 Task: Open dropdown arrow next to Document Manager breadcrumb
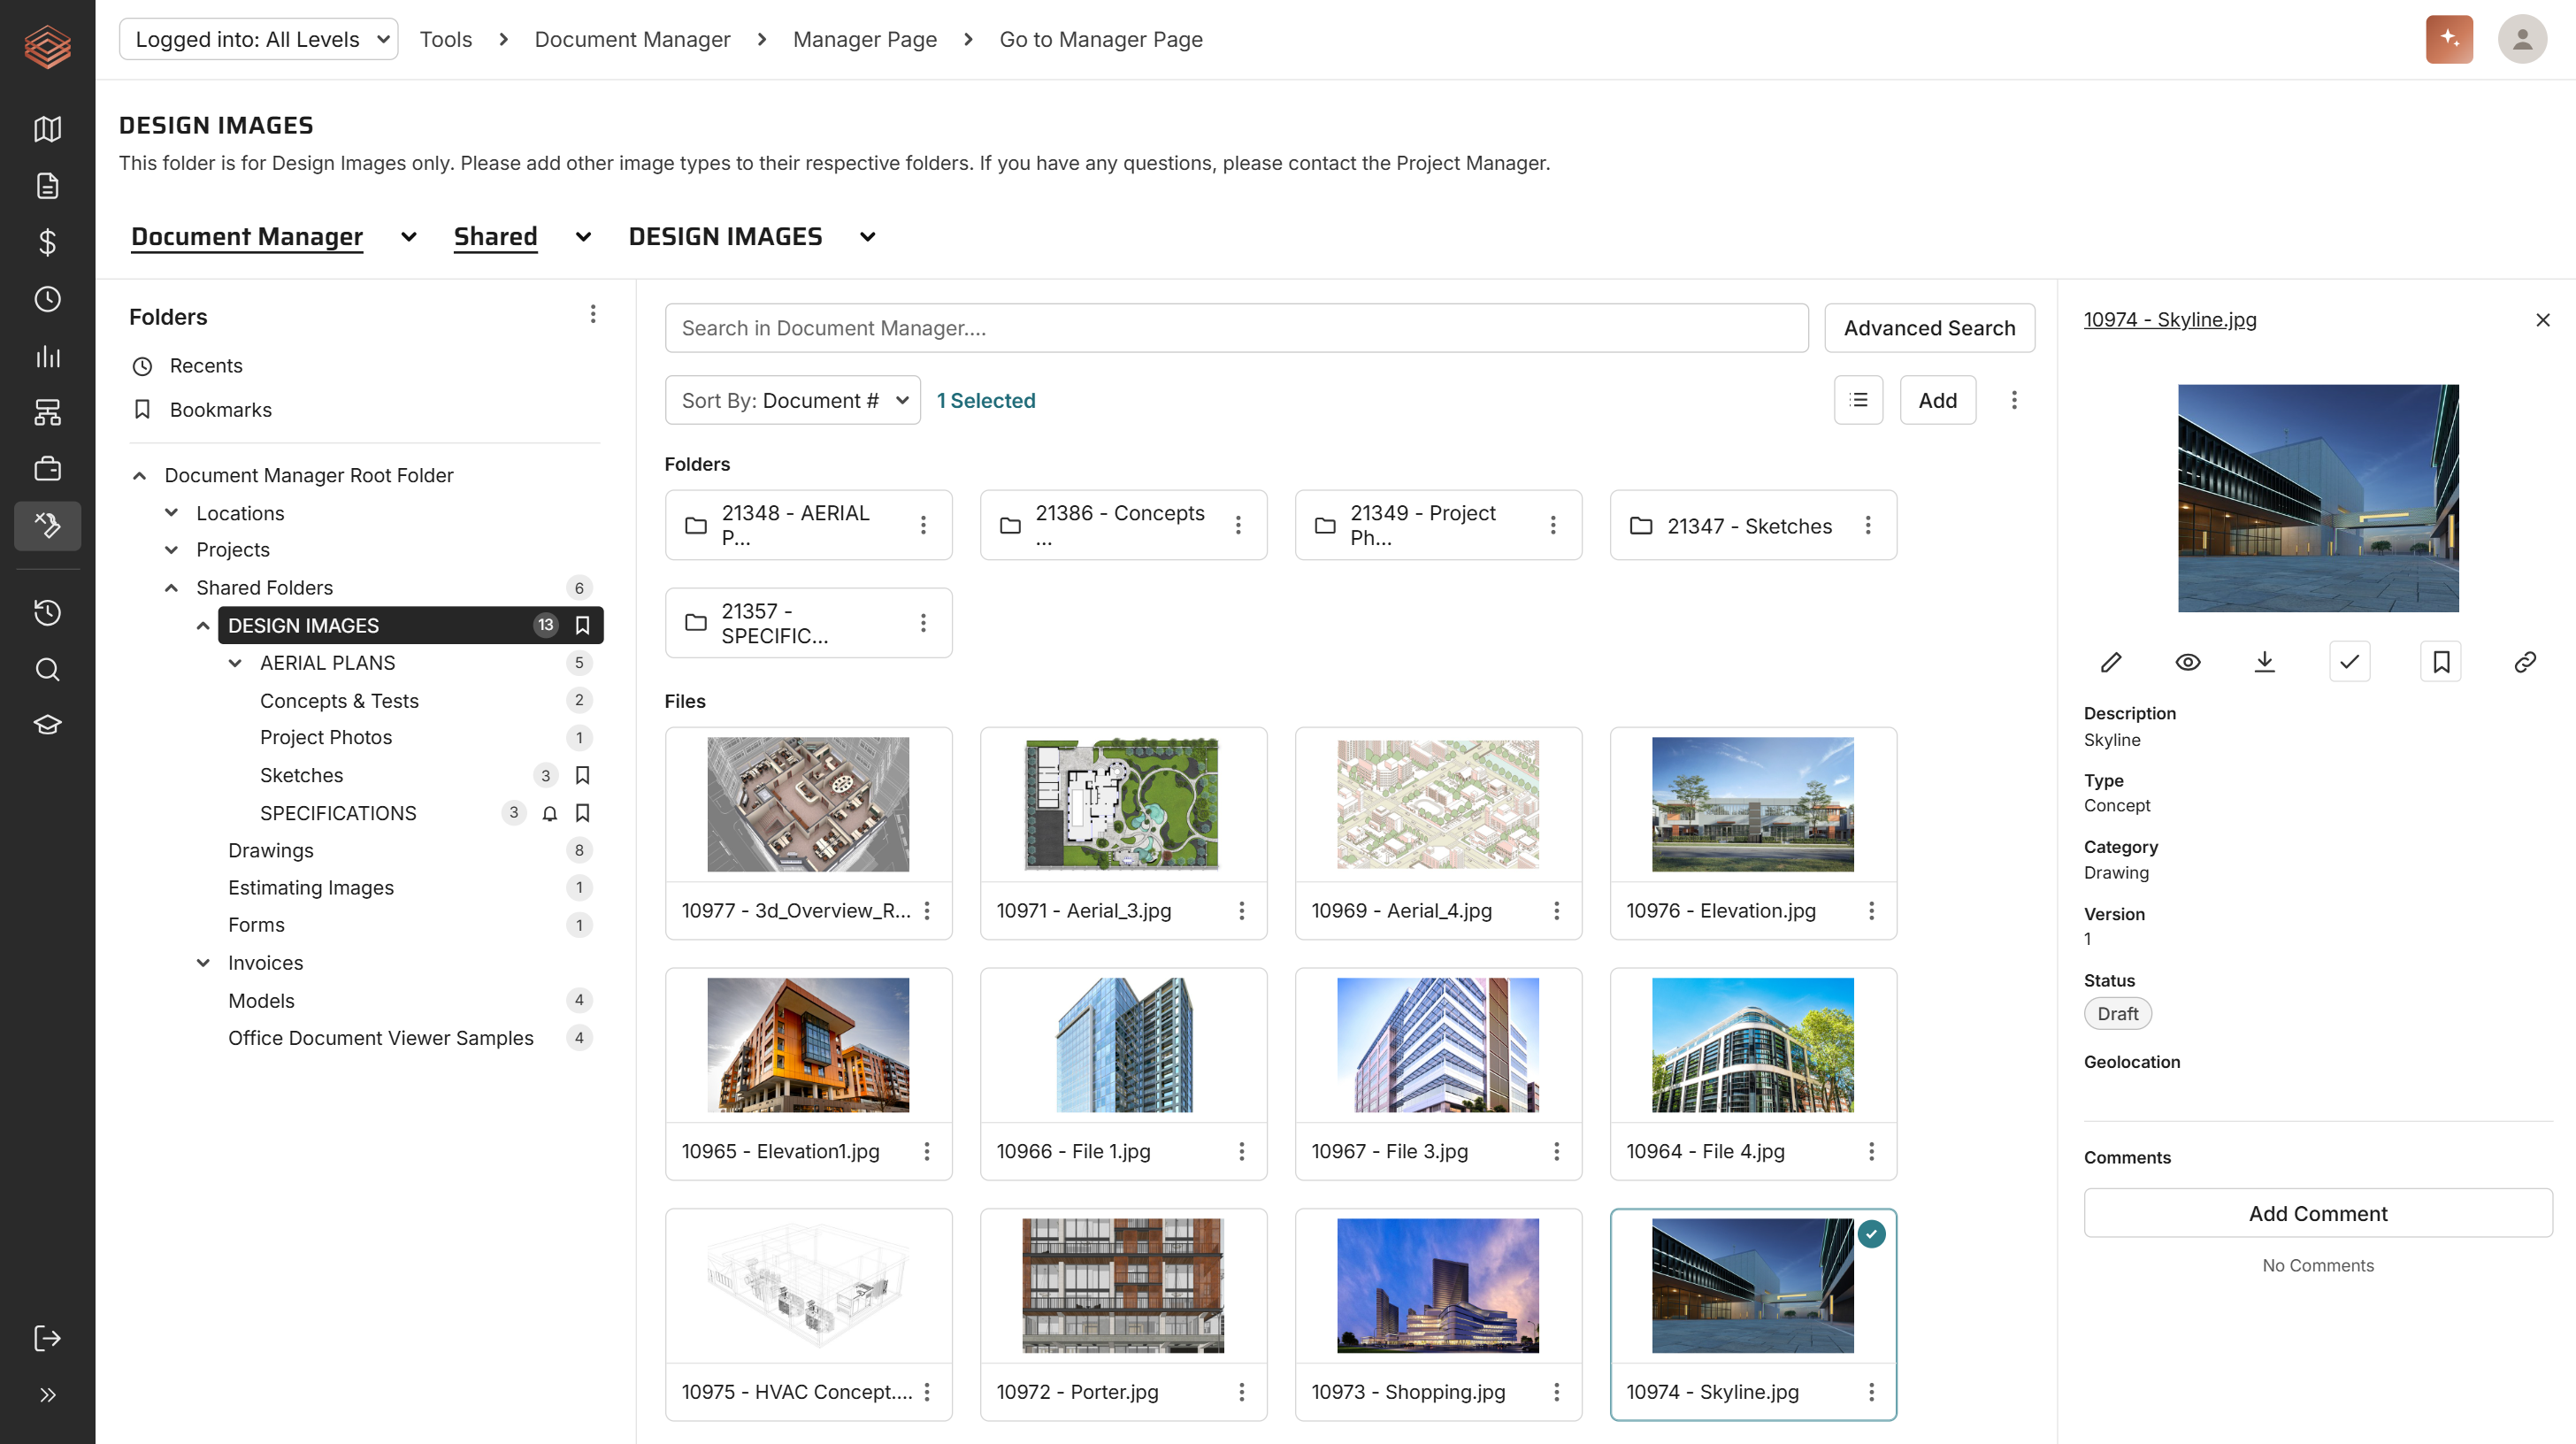[408, 237]
